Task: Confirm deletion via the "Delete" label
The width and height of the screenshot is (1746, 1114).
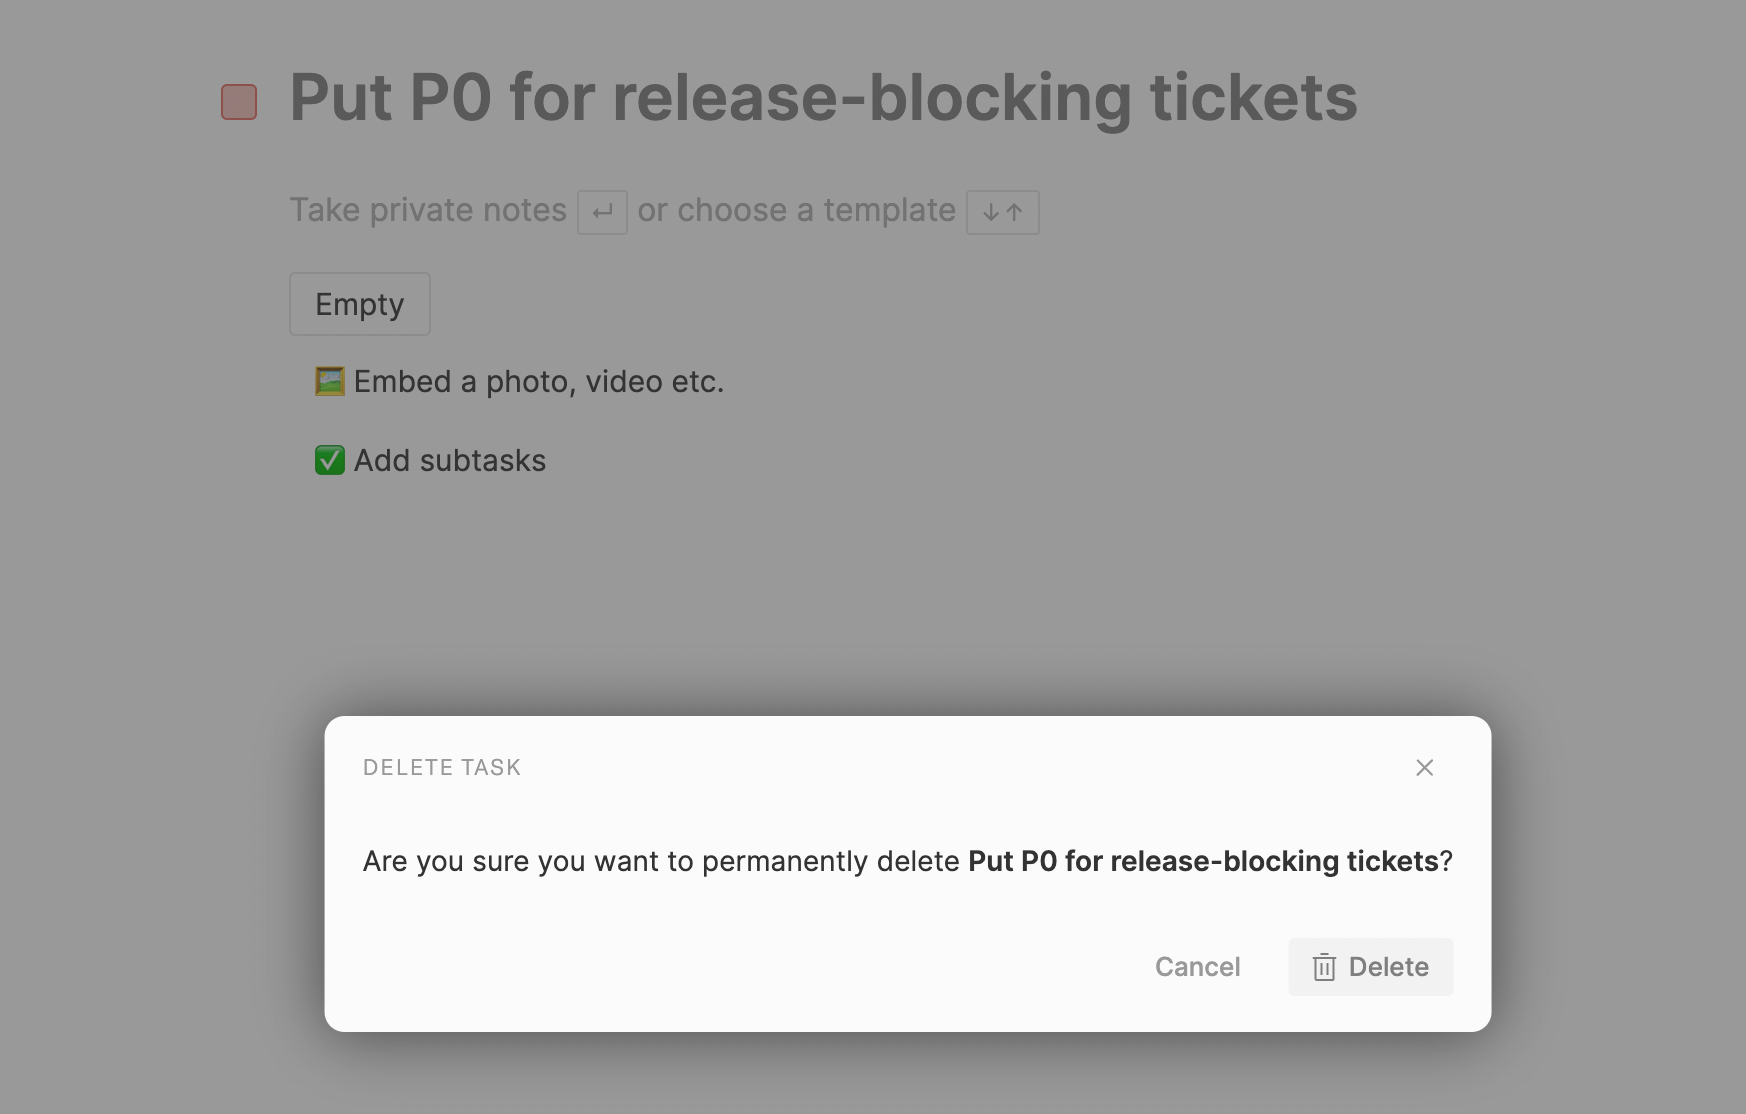Action: (1388, 967)
